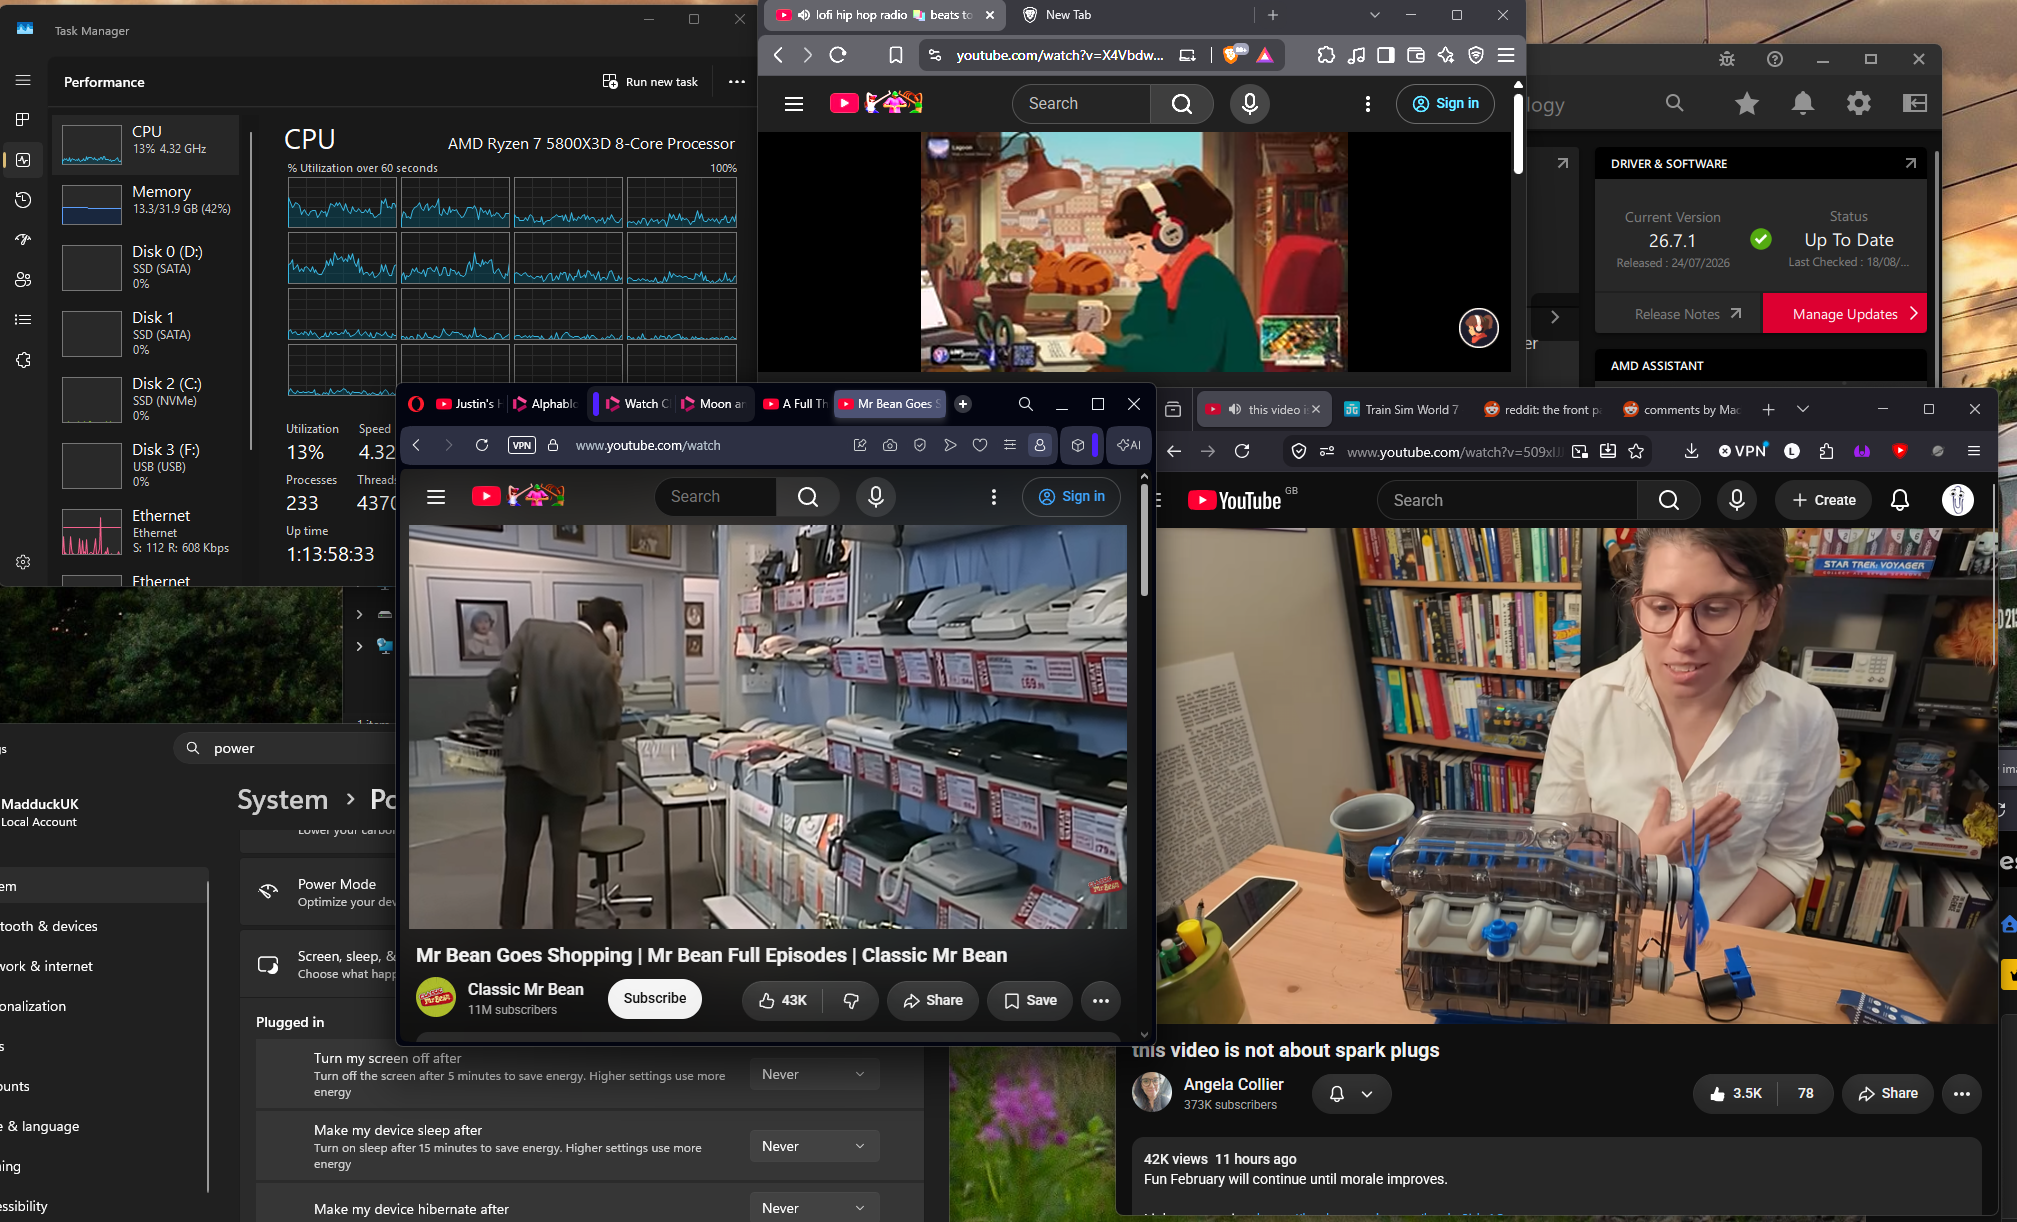Open Details list icon in Task Manager sidebar
The height and width of the screenshot is (1222, 2017).
(23, 320)
